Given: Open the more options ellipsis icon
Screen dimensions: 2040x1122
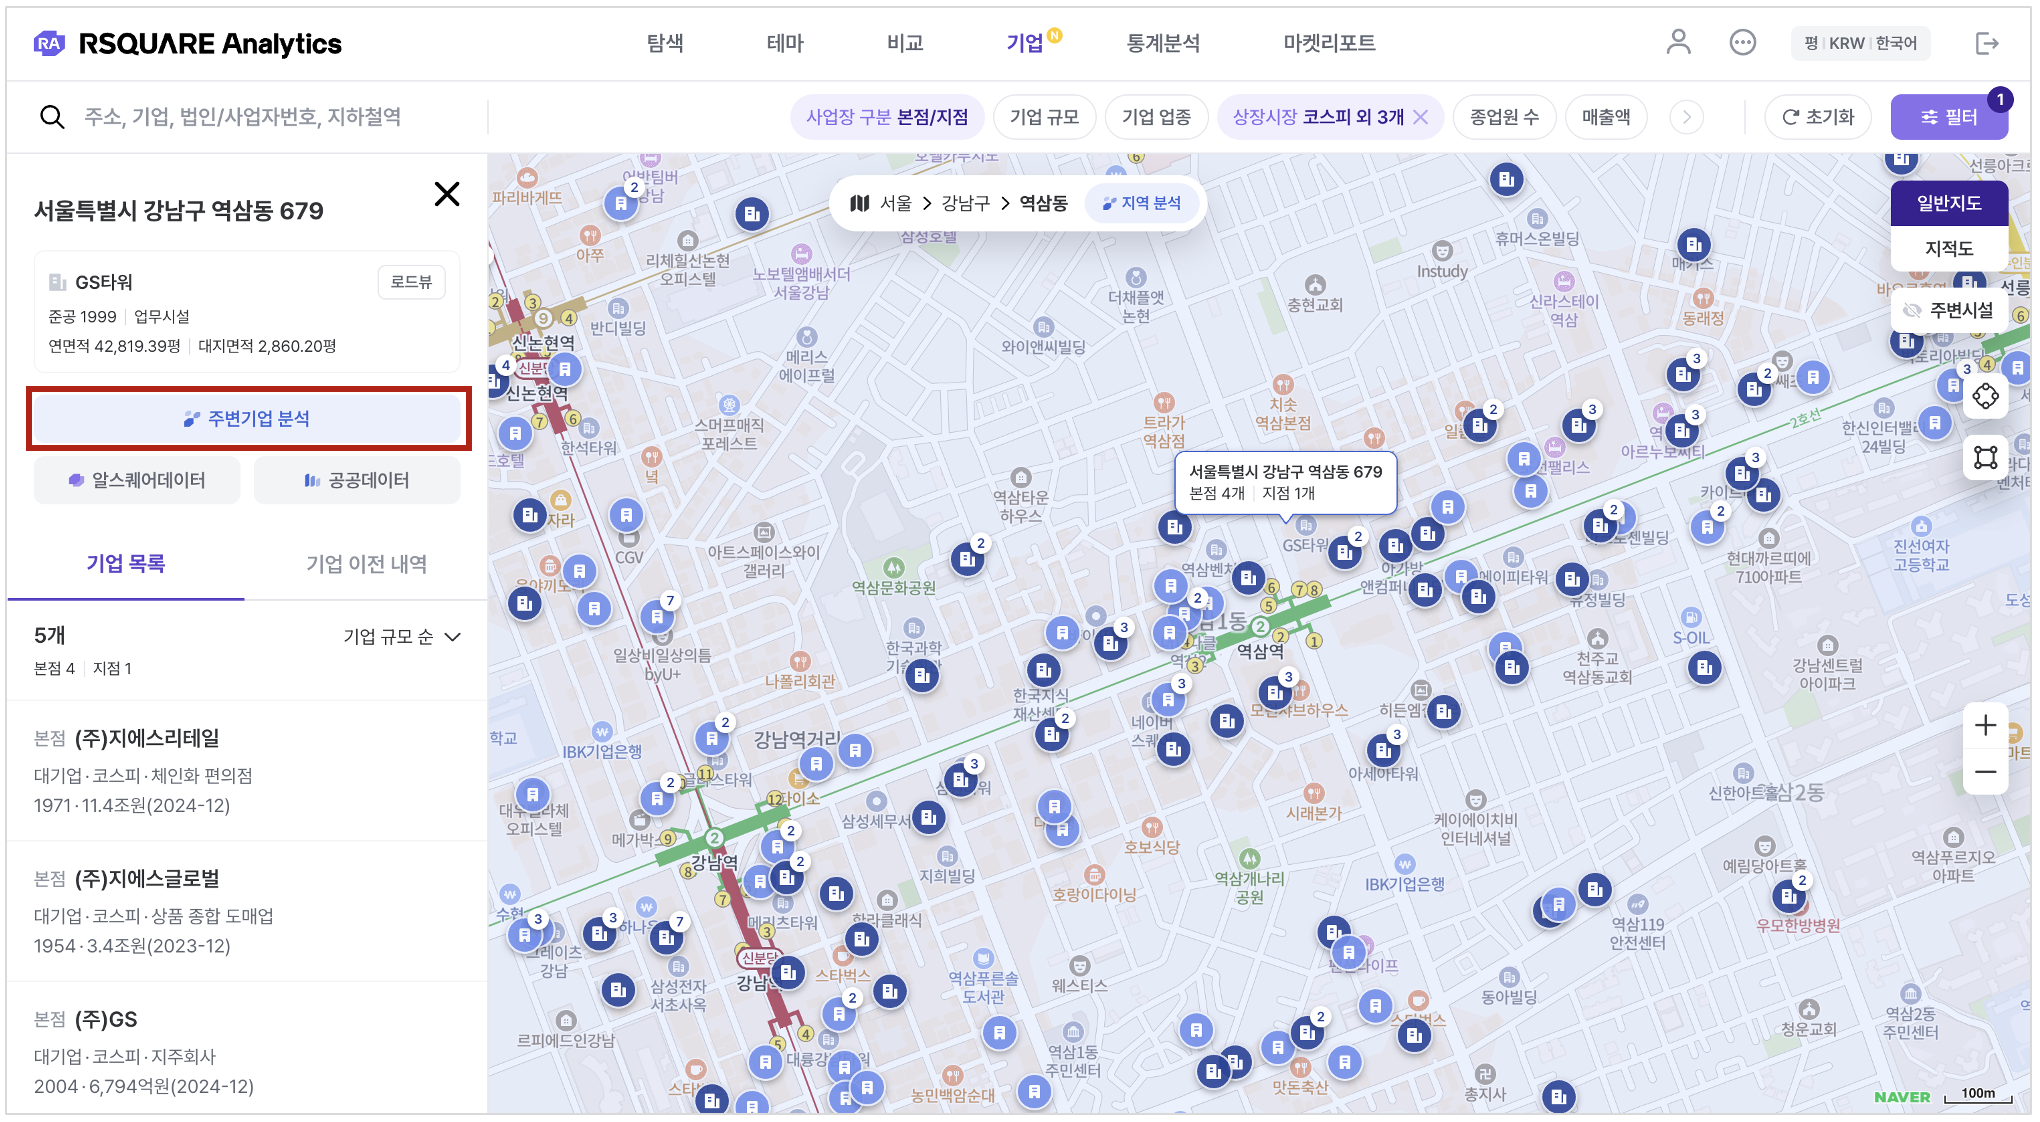Looking at the screenshot, I should (x=1742, y=42).
